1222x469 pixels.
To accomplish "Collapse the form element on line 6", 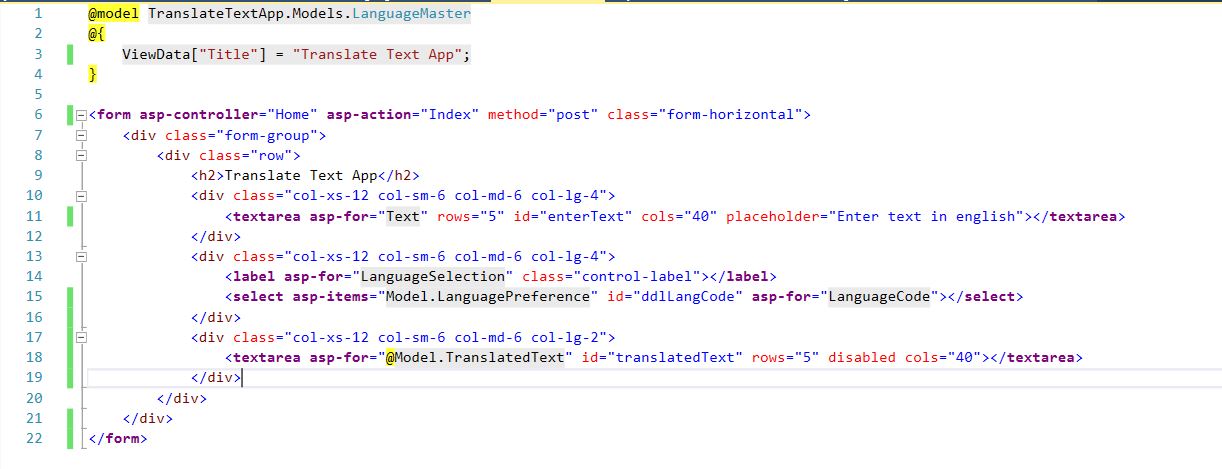I will pyautogui.click(x=81, y=115).
